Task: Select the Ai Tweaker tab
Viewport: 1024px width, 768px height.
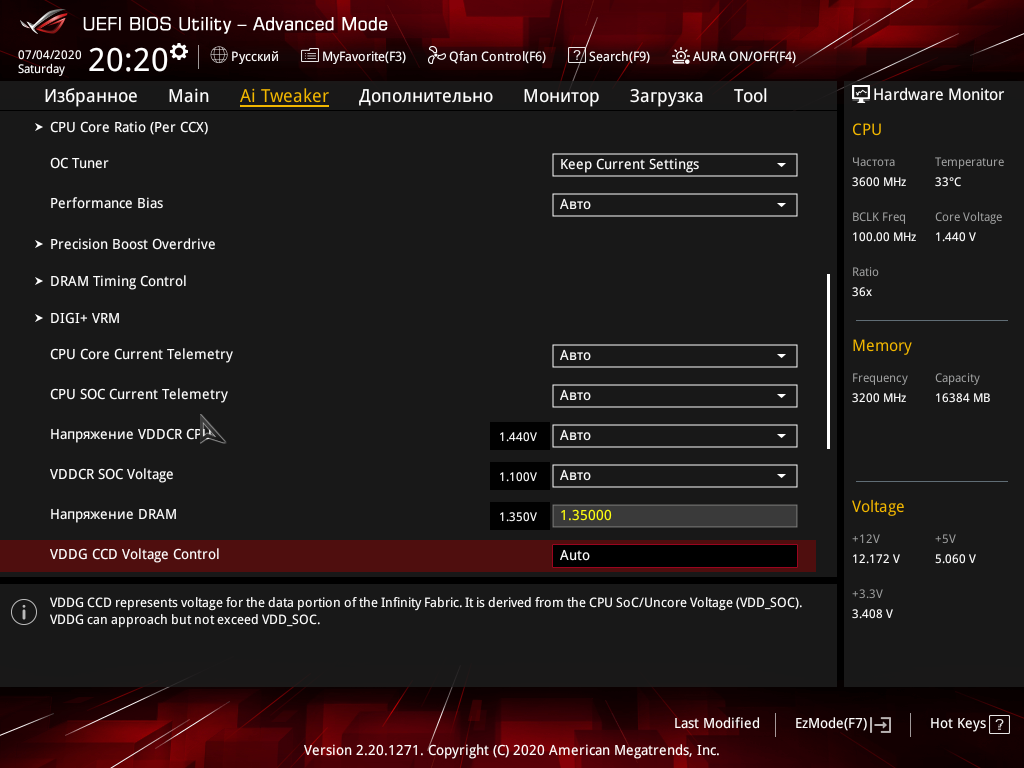Action: coord(284,96)
